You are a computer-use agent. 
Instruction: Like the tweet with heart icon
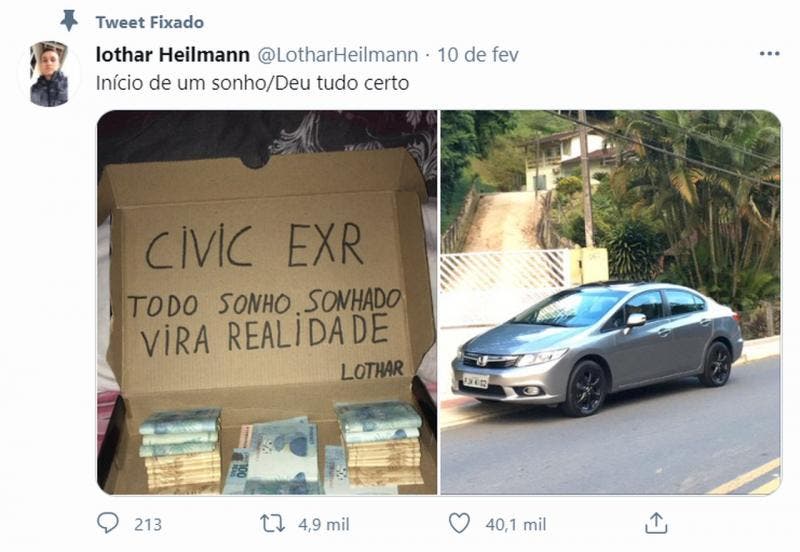pos(459,523)
